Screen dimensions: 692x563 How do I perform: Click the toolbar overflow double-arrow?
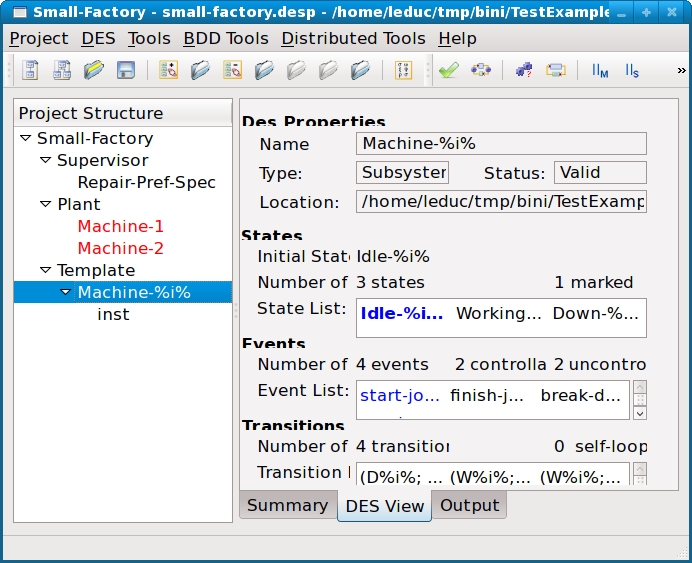coord(681,70)
